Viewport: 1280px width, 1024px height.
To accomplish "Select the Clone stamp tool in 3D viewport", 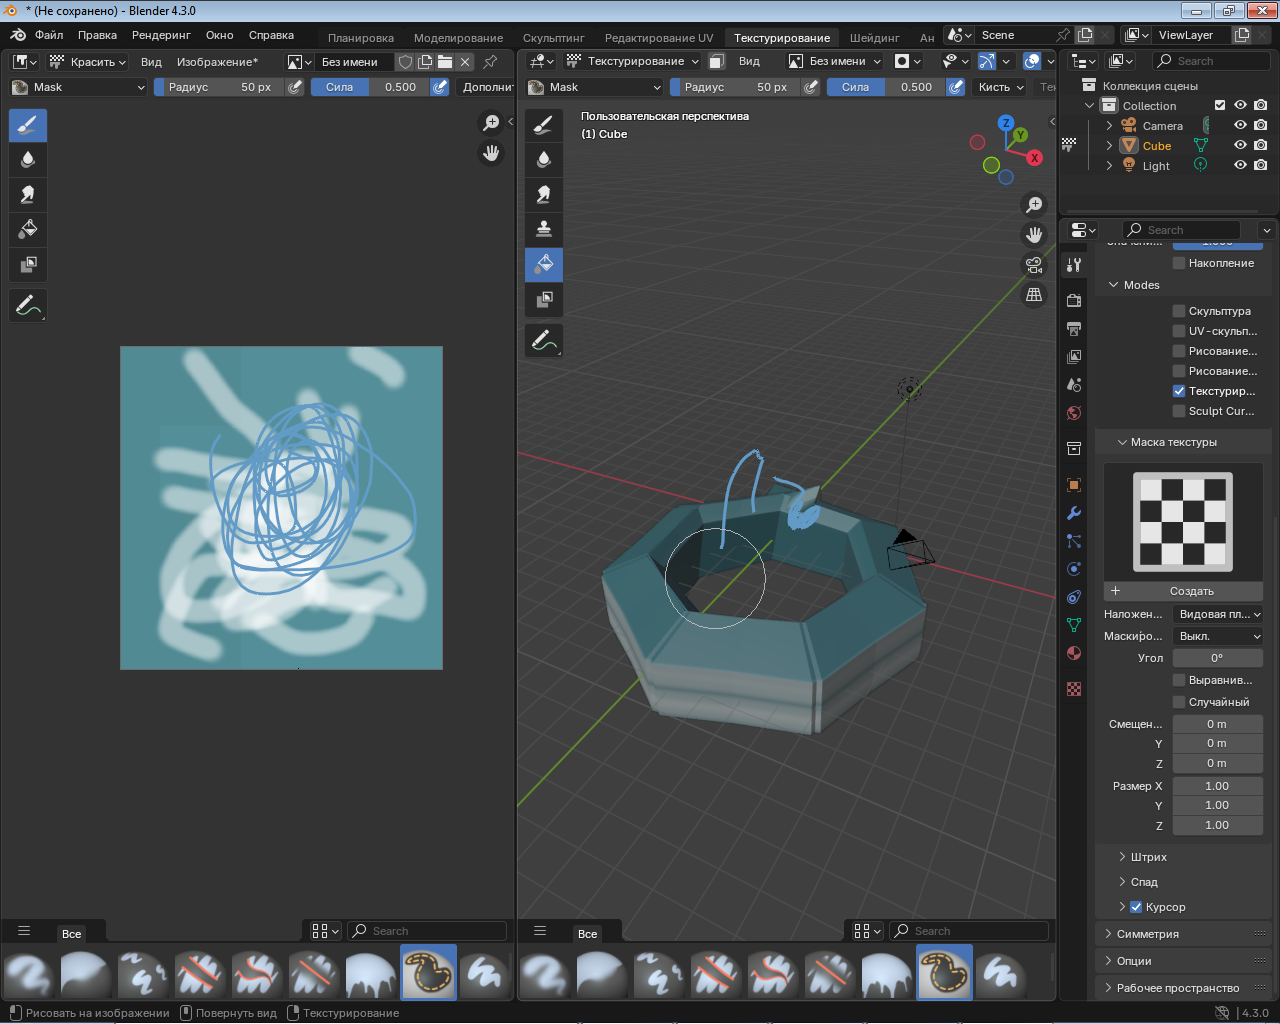I will [544, 229].
